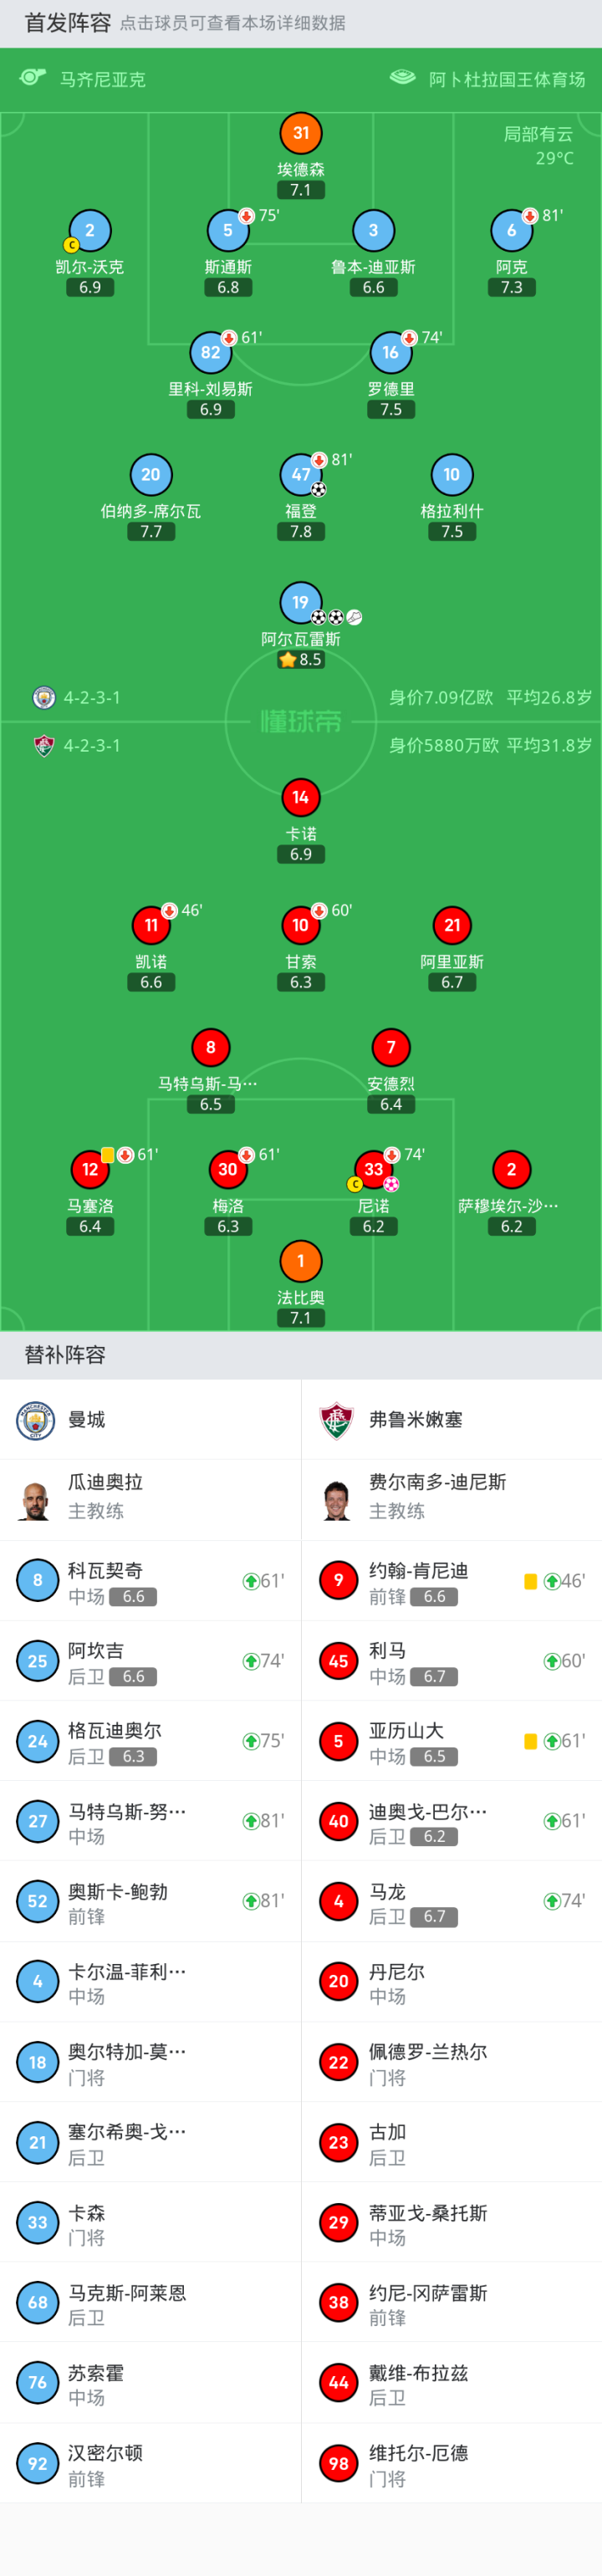Open Álvarez number 19 player circle
This screenshot has width=602, height=2576.
coord(300,602)
